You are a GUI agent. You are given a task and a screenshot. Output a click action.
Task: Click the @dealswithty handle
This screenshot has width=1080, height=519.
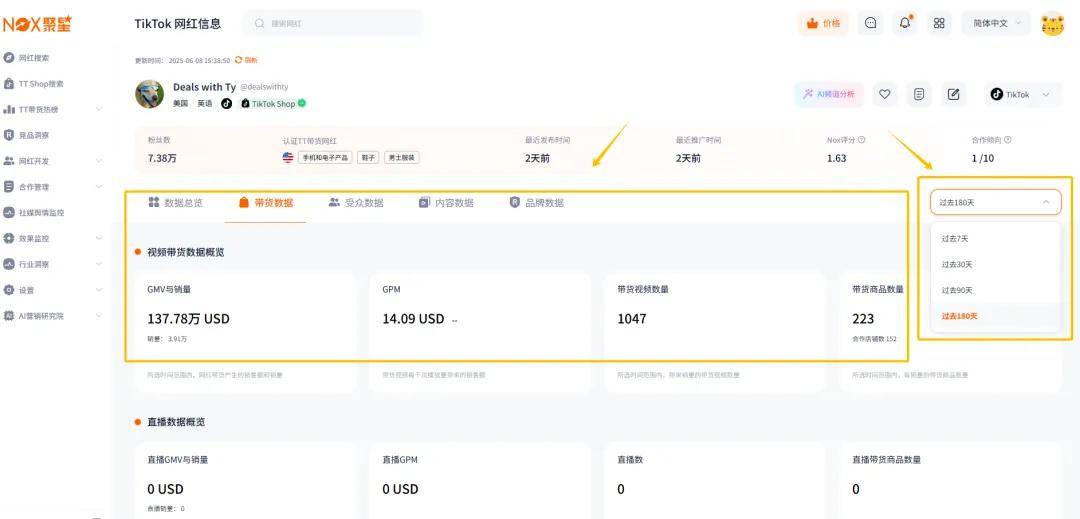tap(264, 87)
